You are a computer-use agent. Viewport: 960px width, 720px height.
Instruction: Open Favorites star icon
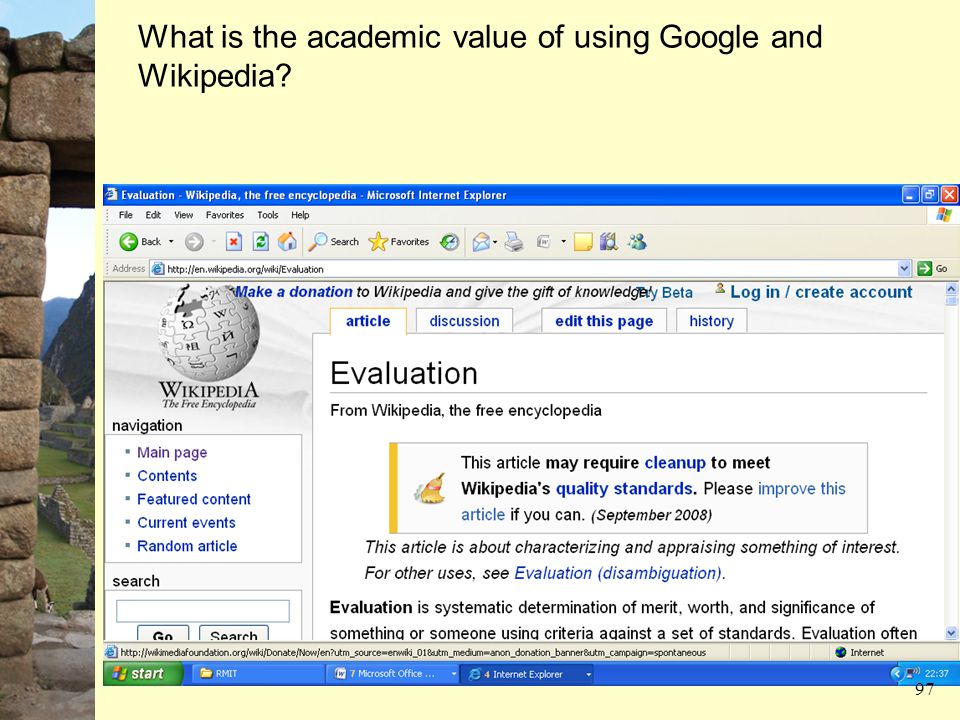378,242
